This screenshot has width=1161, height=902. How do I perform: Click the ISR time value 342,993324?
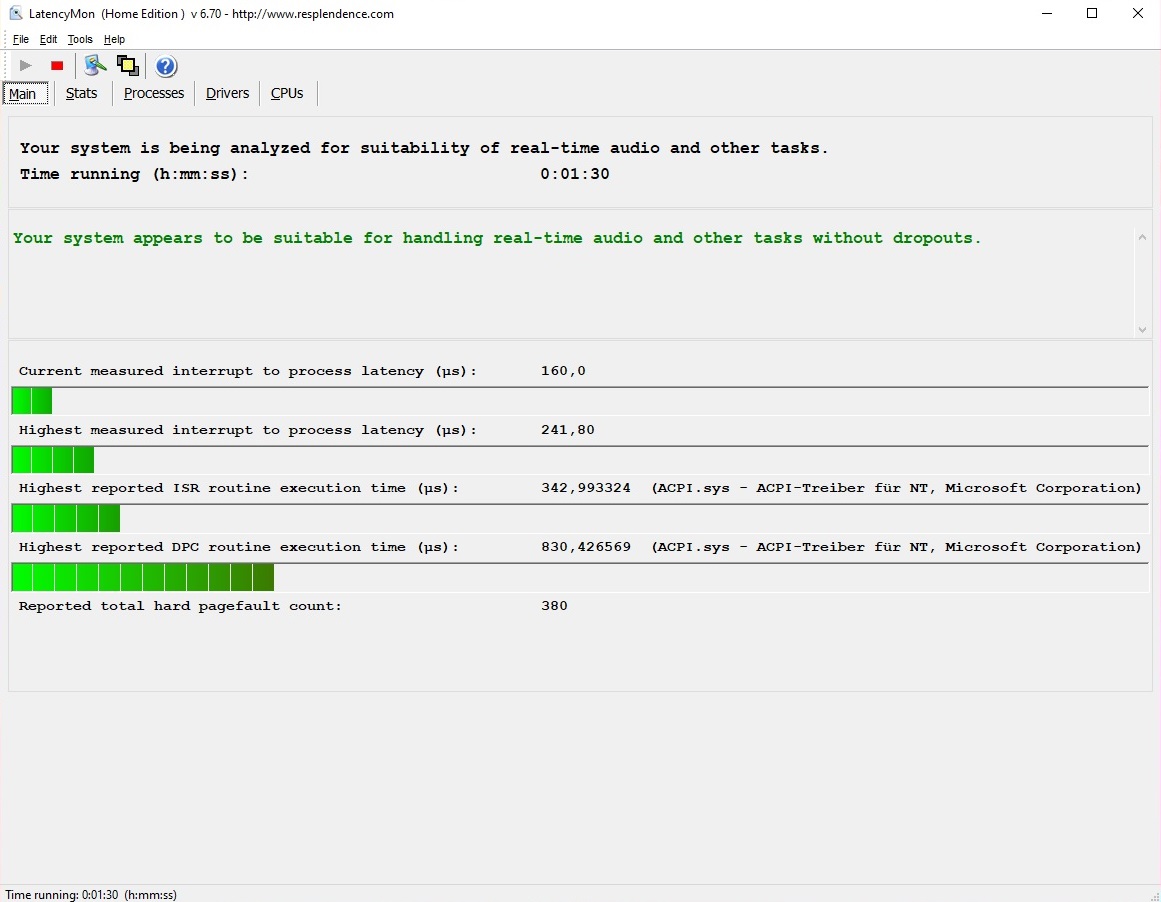586,488
